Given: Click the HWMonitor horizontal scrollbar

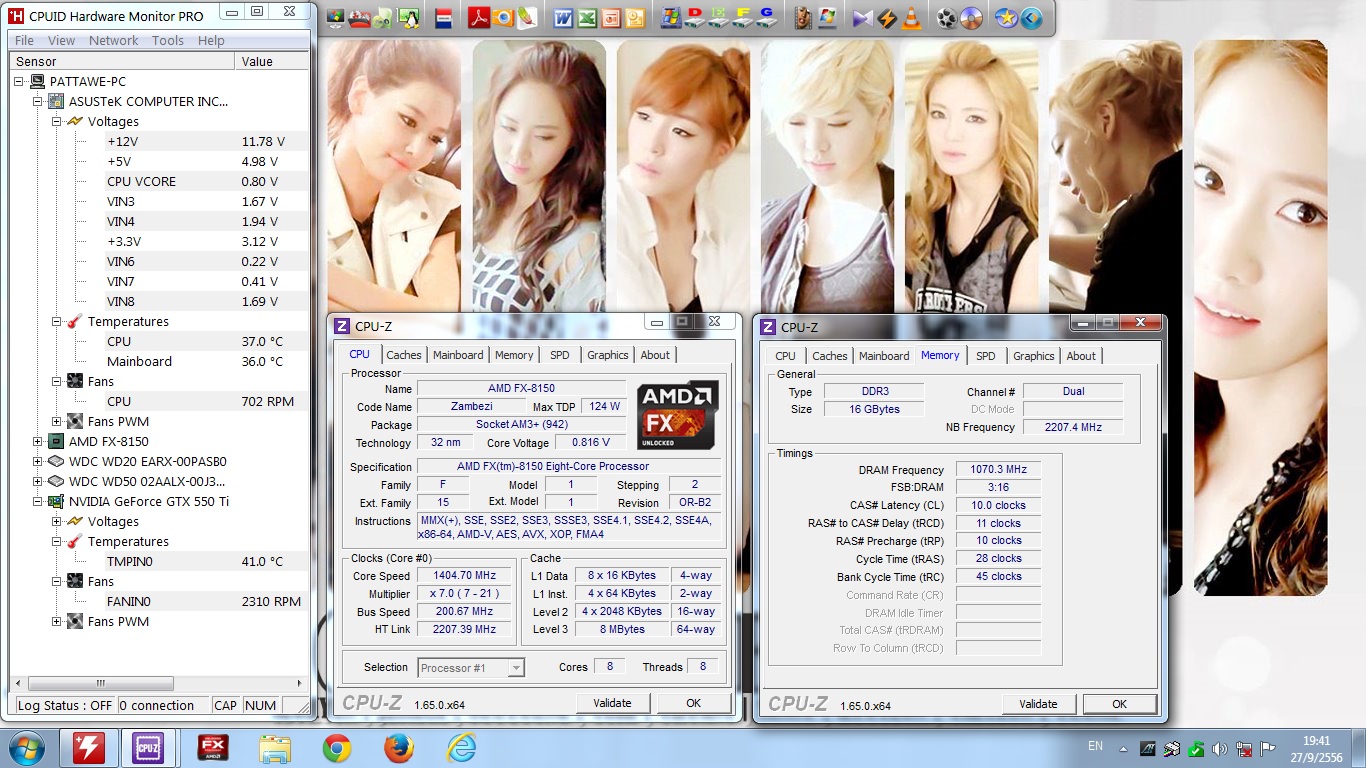Looking at the screenshot, I should (x=159, y=683).
